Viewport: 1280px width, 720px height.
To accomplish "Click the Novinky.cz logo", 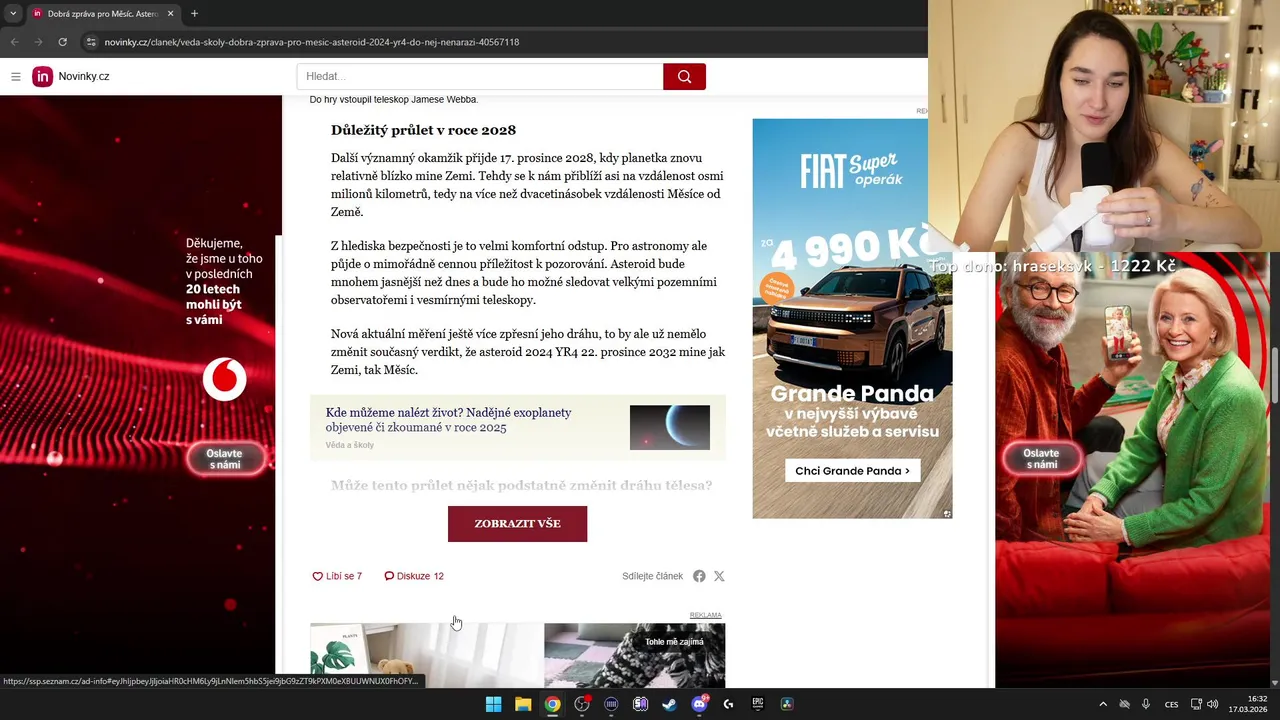I will [71, 77].
